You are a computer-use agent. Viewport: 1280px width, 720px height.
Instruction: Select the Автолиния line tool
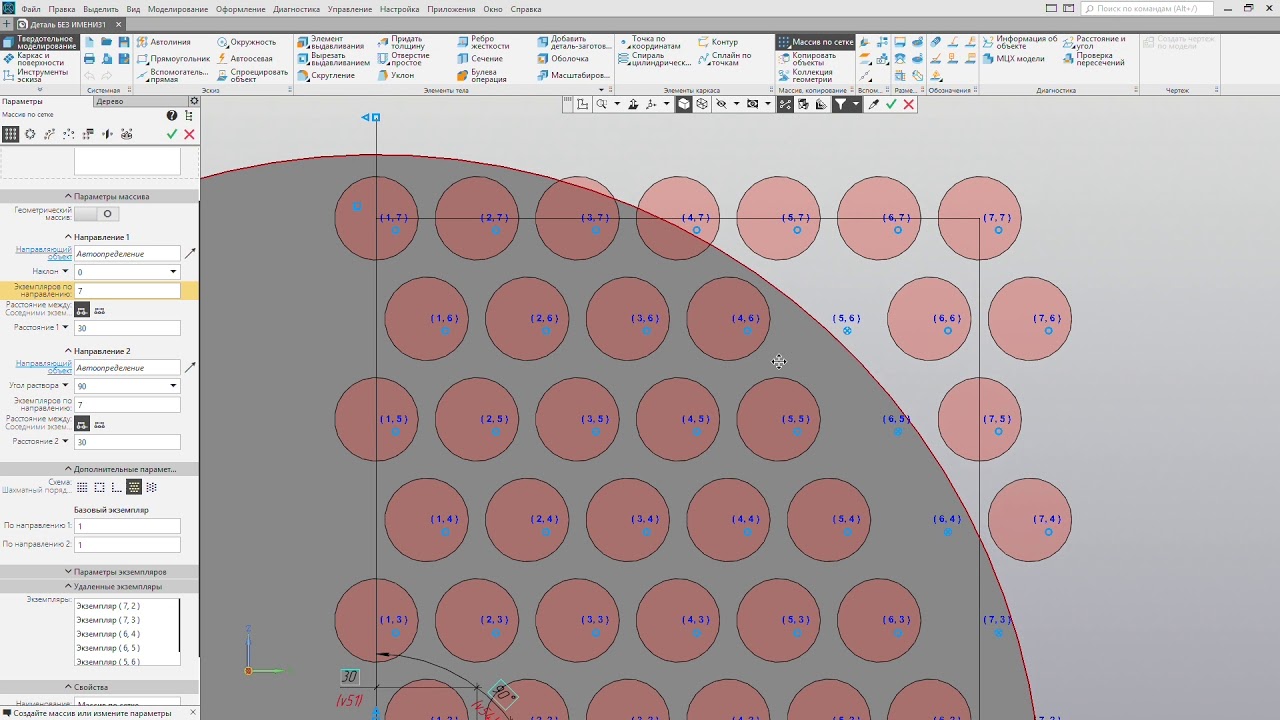point(164,42)
